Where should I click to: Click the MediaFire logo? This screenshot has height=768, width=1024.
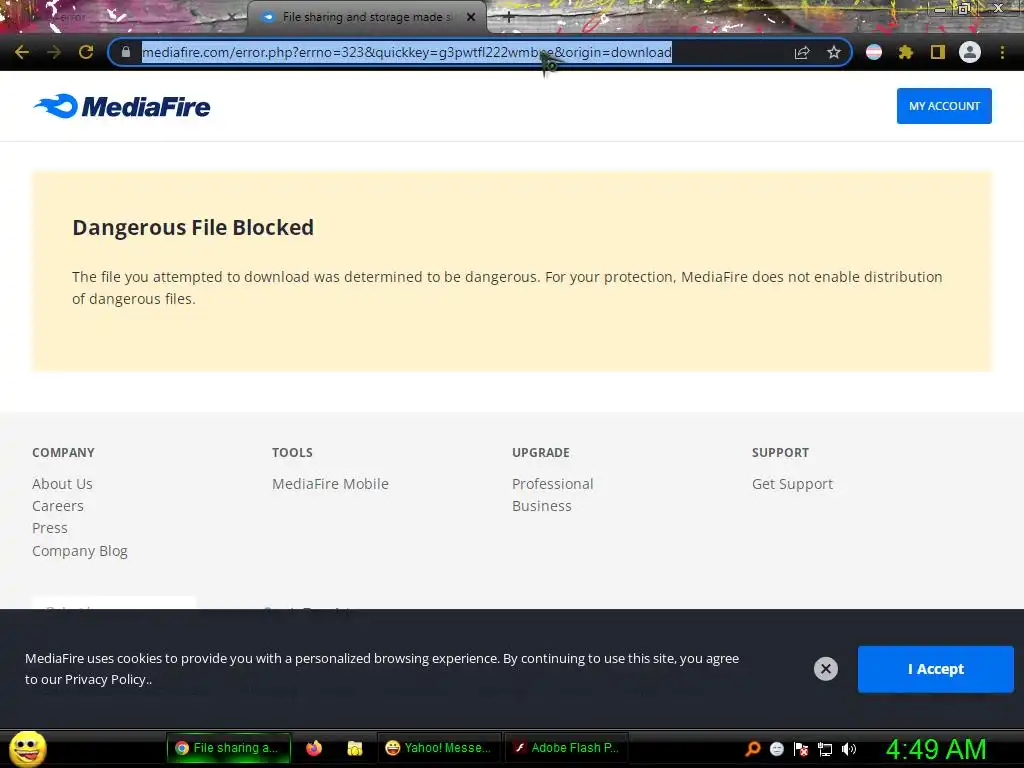(121, 106)
